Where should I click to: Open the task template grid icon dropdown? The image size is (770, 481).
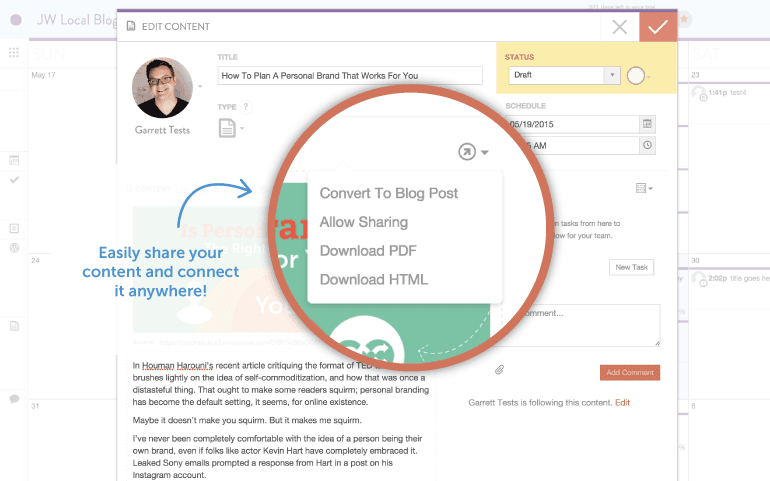[644, 188]
